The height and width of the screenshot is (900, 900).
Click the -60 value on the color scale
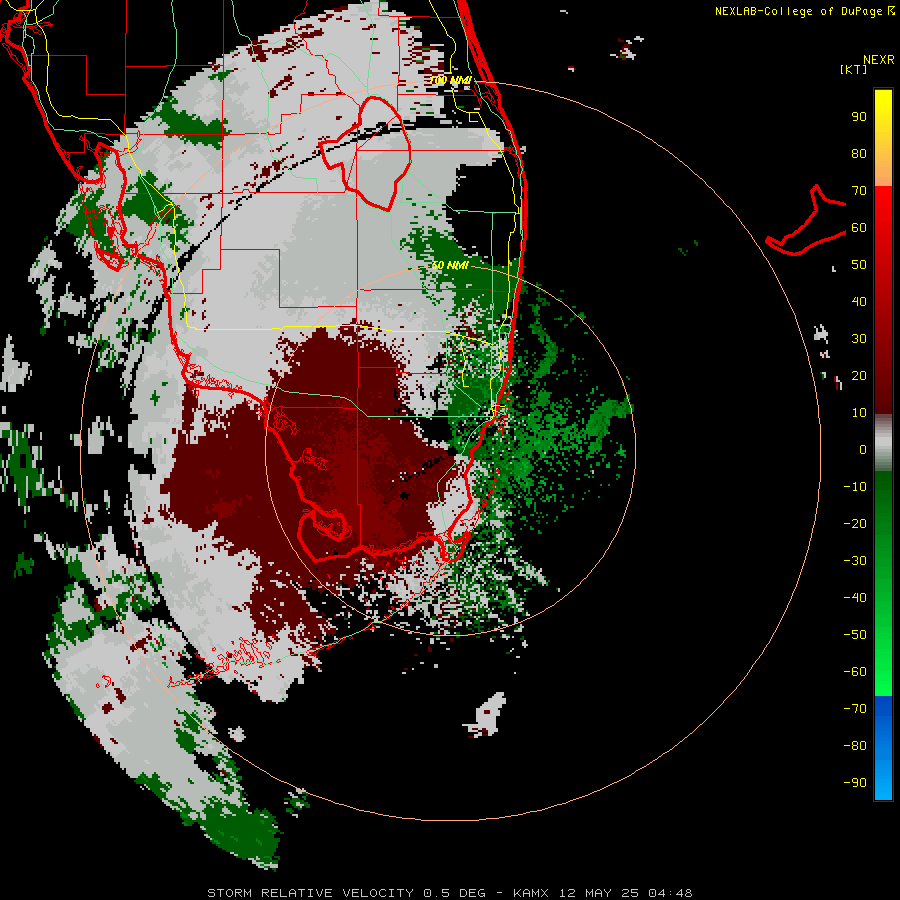click(x=855, y=672)
